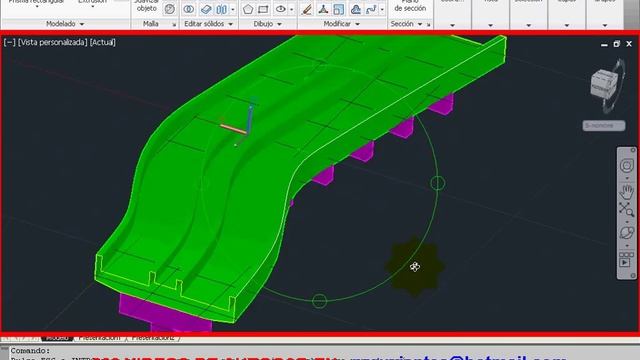Expand the Dibujo panel
The width and height of the screenshot is (640, 360).
click(x=267, y=24)
